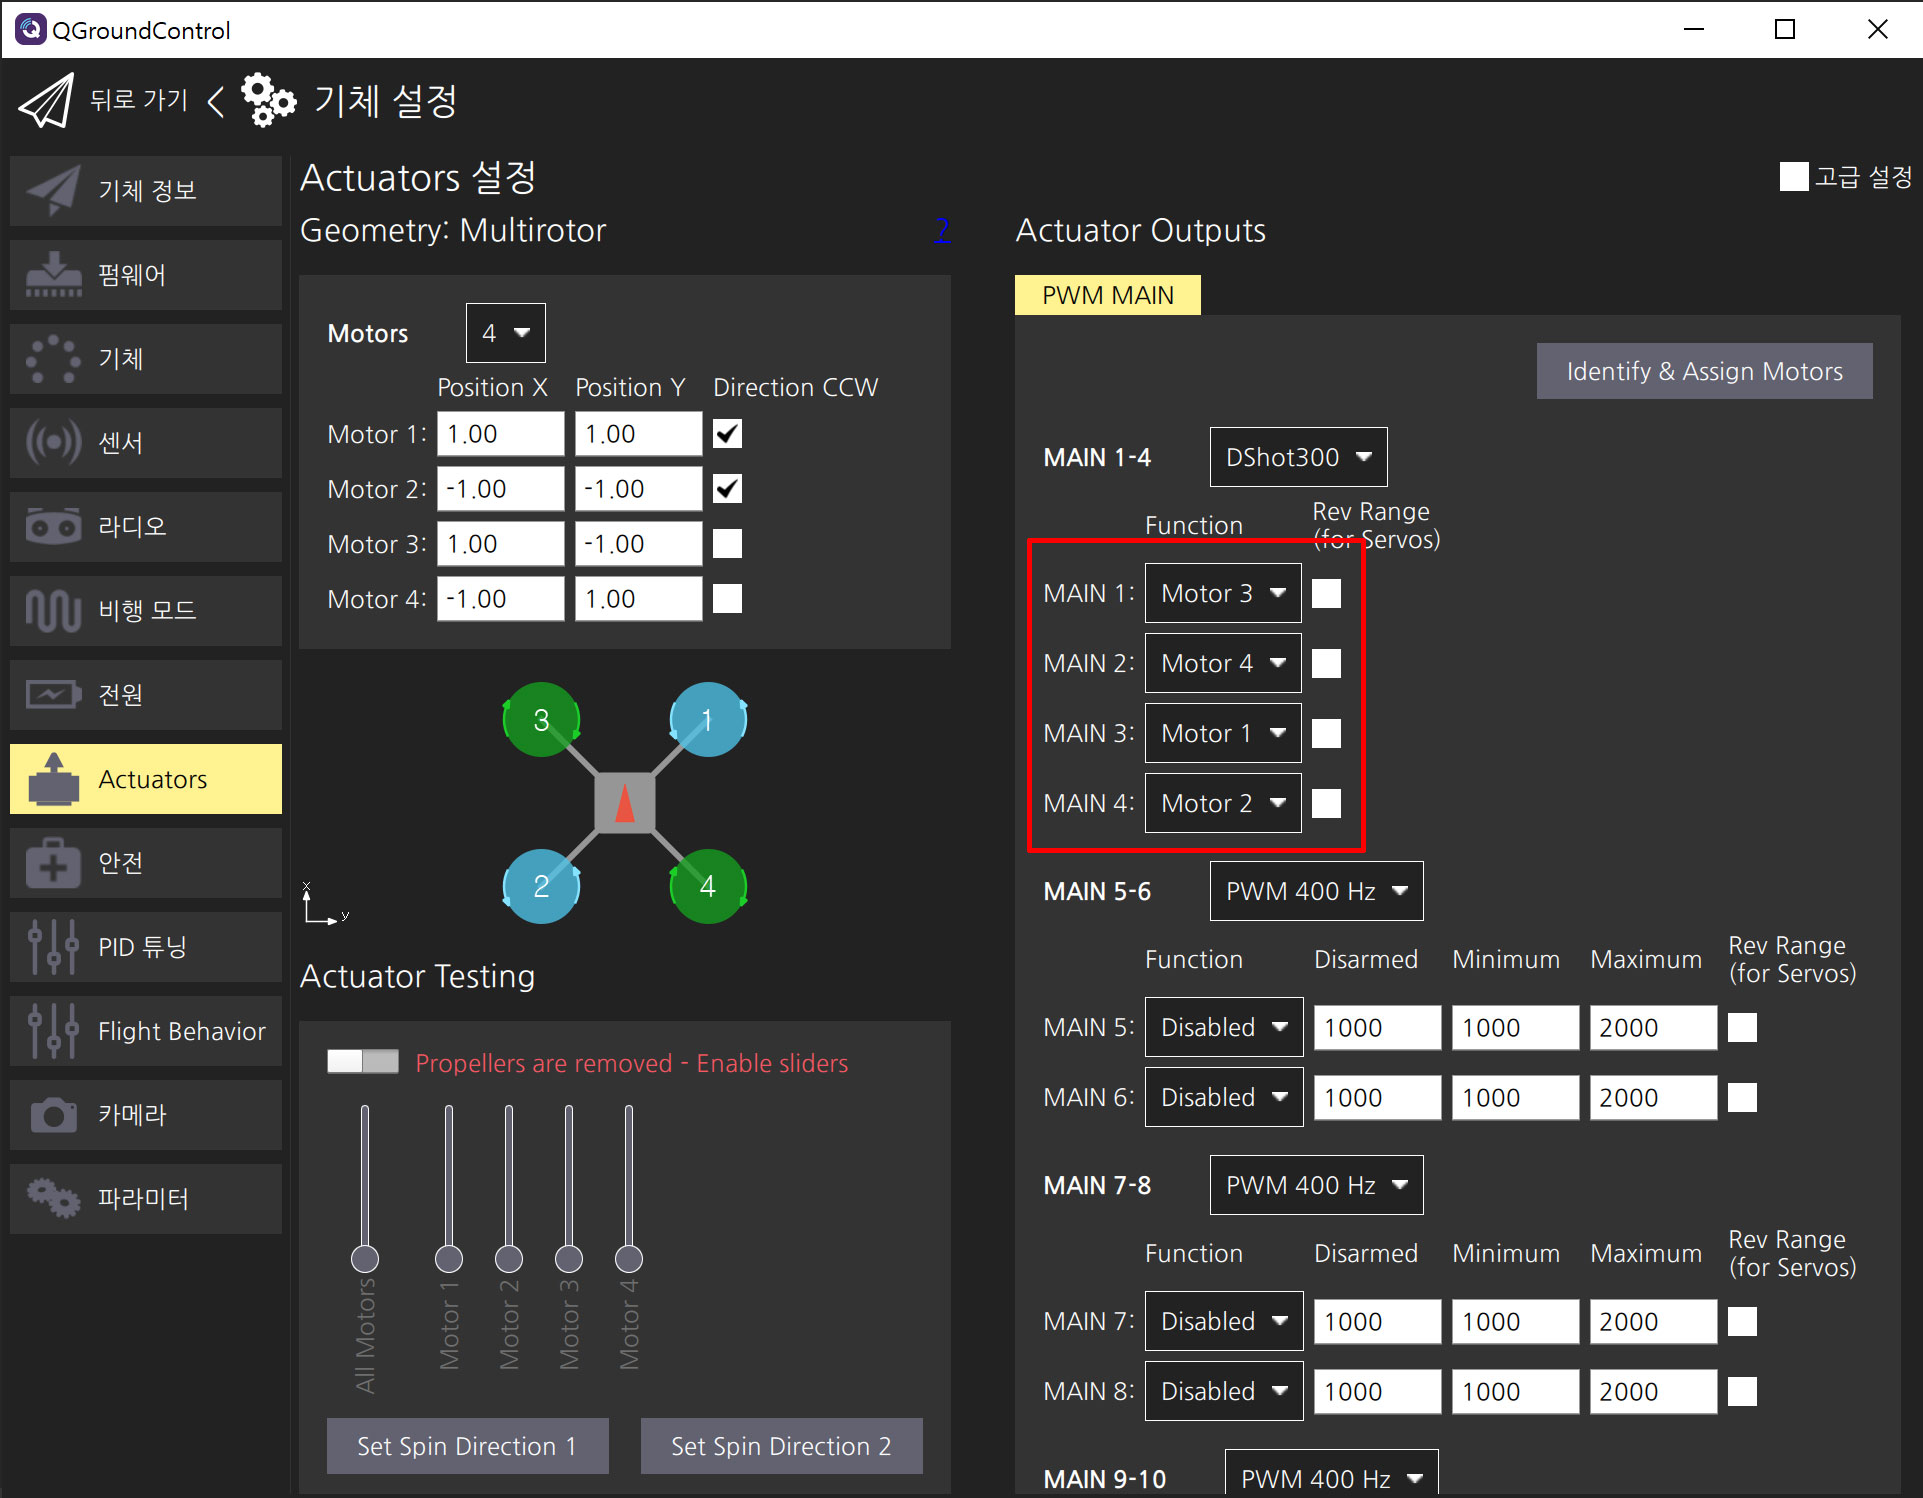Enable the 고급 설정 advanced checkbox
The width and height of the screenshot is (1923, 1498).
1793,177
